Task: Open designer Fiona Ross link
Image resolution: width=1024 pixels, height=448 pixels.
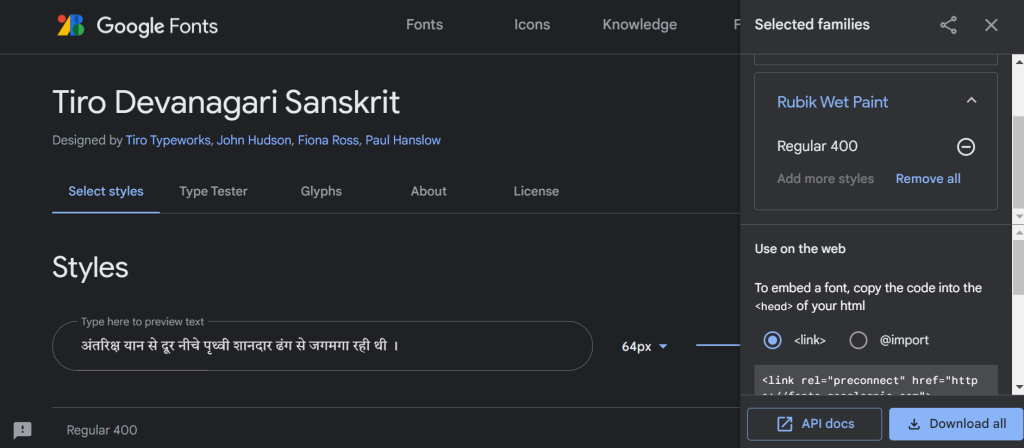Action: point(328,140)
